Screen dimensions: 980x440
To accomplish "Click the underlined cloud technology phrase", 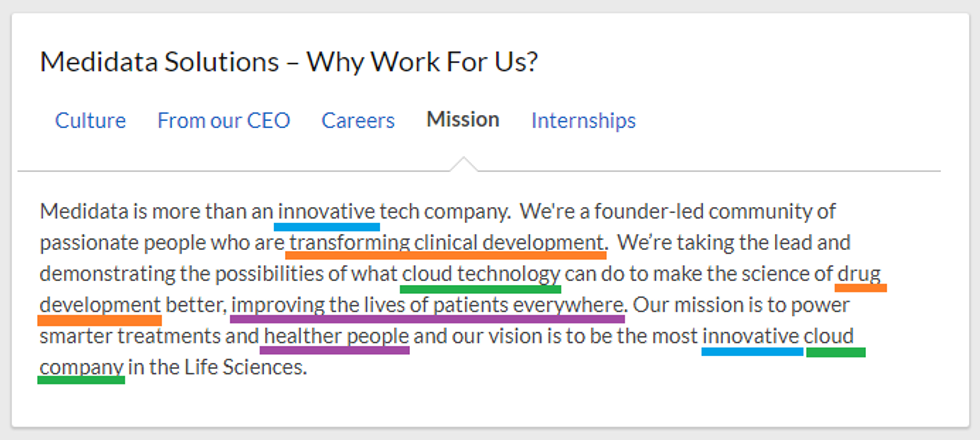I will click(x=482, y=274).
